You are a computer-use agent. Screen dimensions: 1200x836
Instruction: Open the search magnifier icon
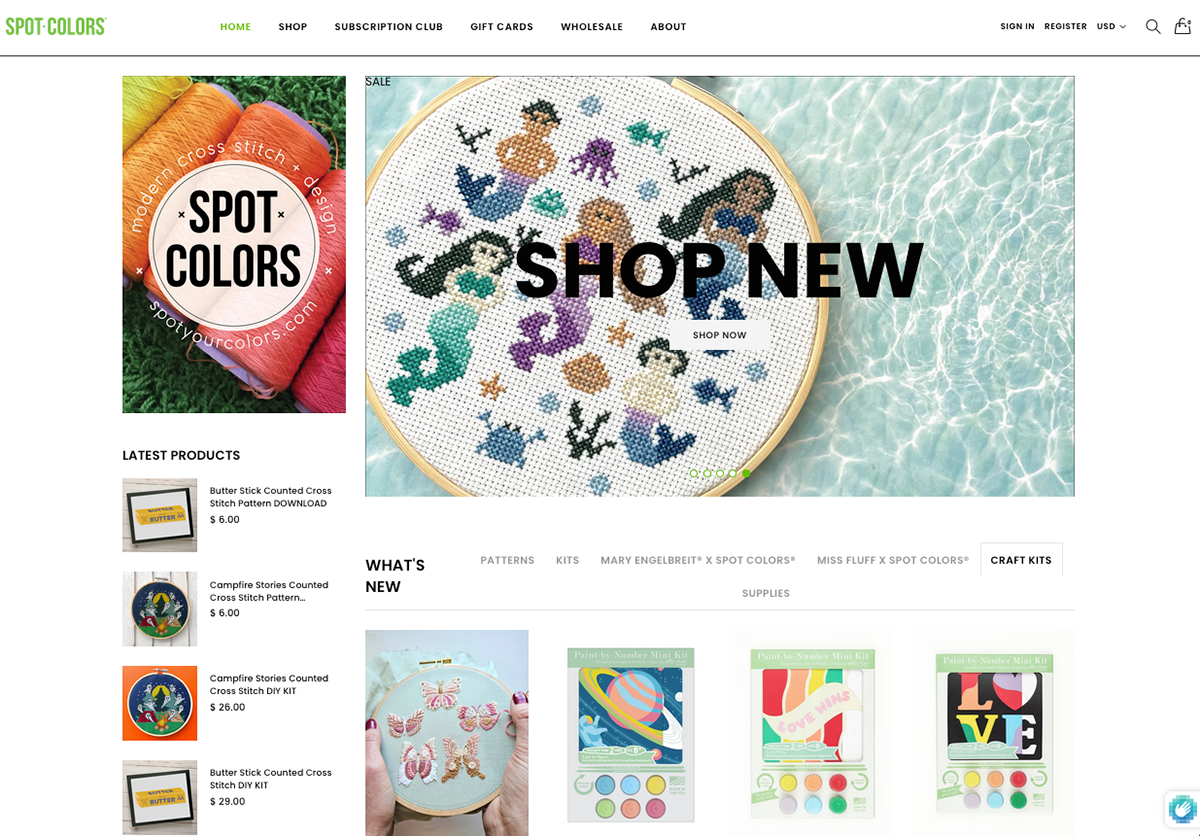pyautogui.click(x=1153, y=27)
